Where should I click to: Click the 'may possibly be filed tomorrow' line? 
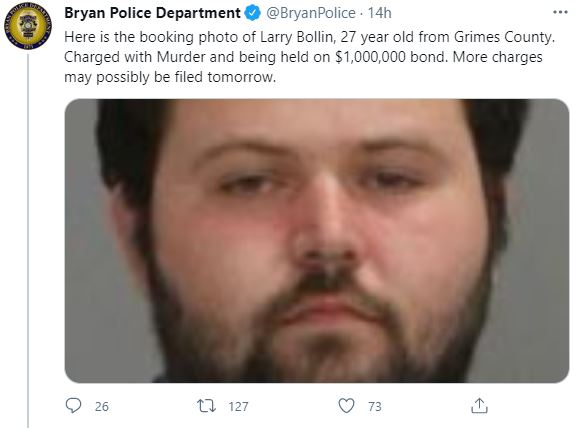(170, 77)
